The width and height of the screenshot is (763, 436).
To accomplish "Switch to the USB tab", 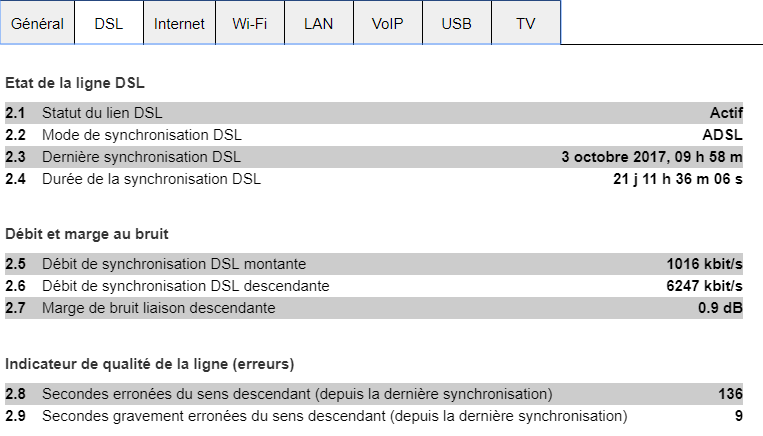I will [x=456, y=23].
